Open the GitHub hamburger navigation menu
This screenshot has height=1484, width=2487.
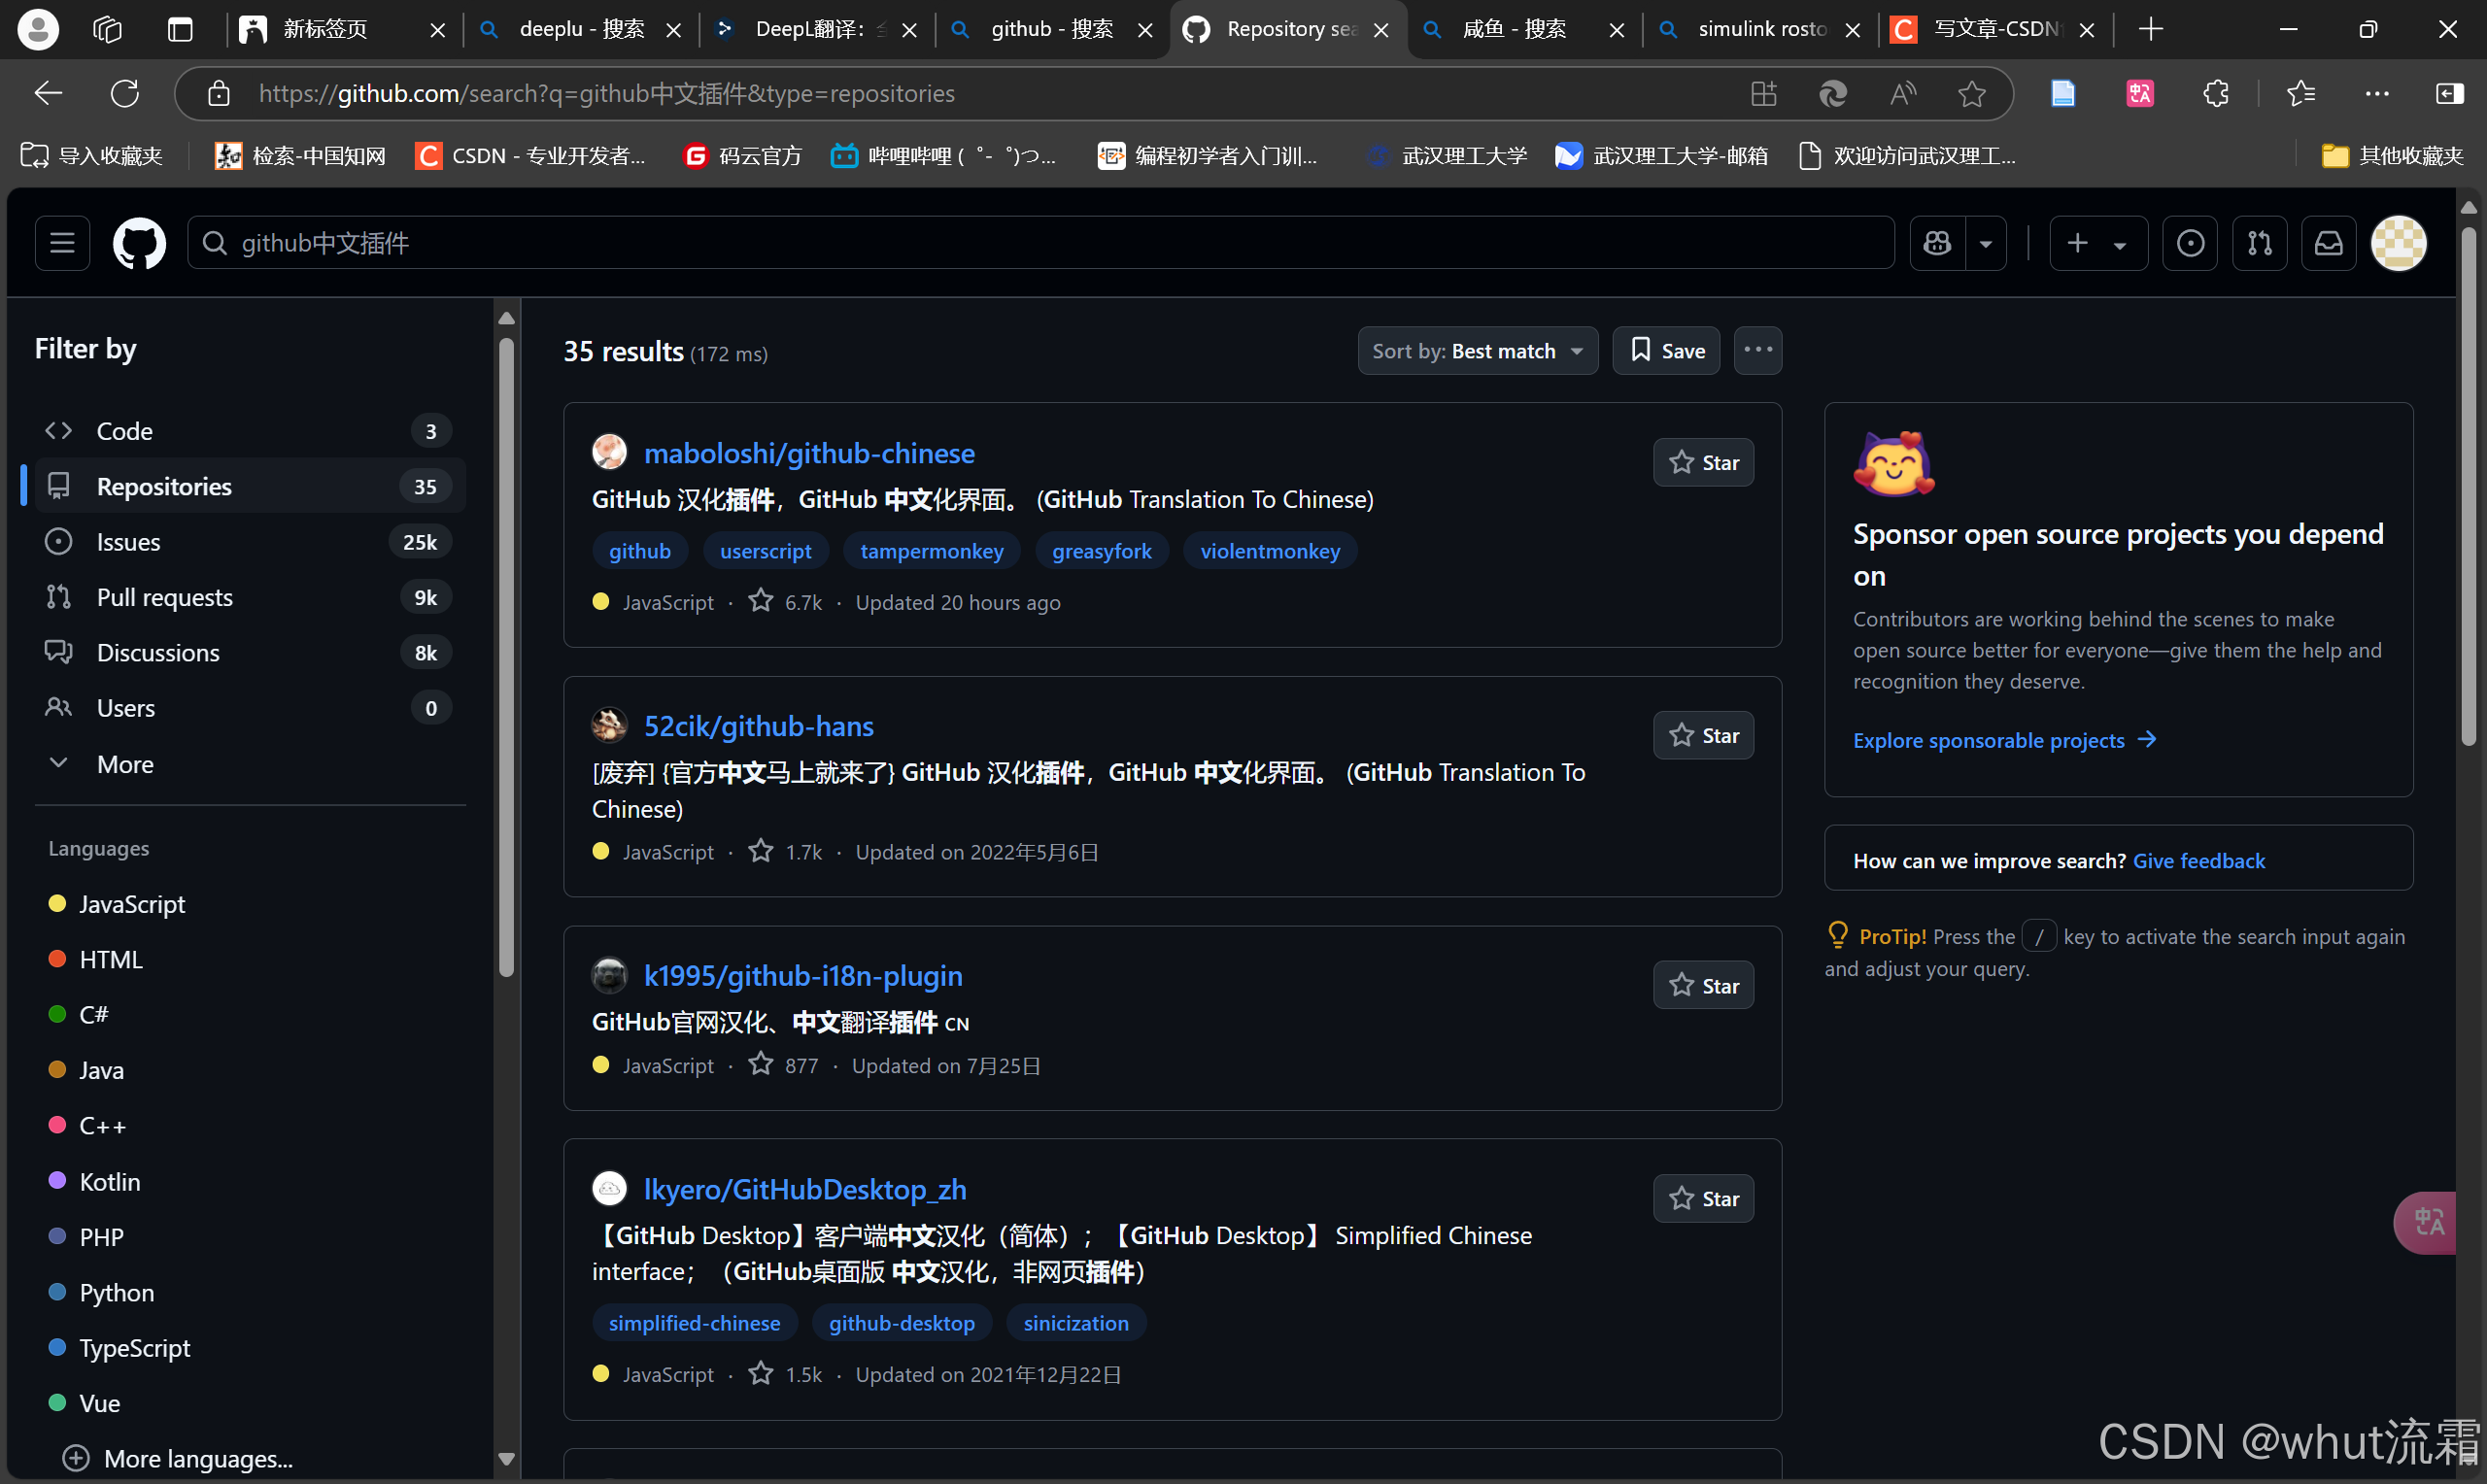(62, 243)
